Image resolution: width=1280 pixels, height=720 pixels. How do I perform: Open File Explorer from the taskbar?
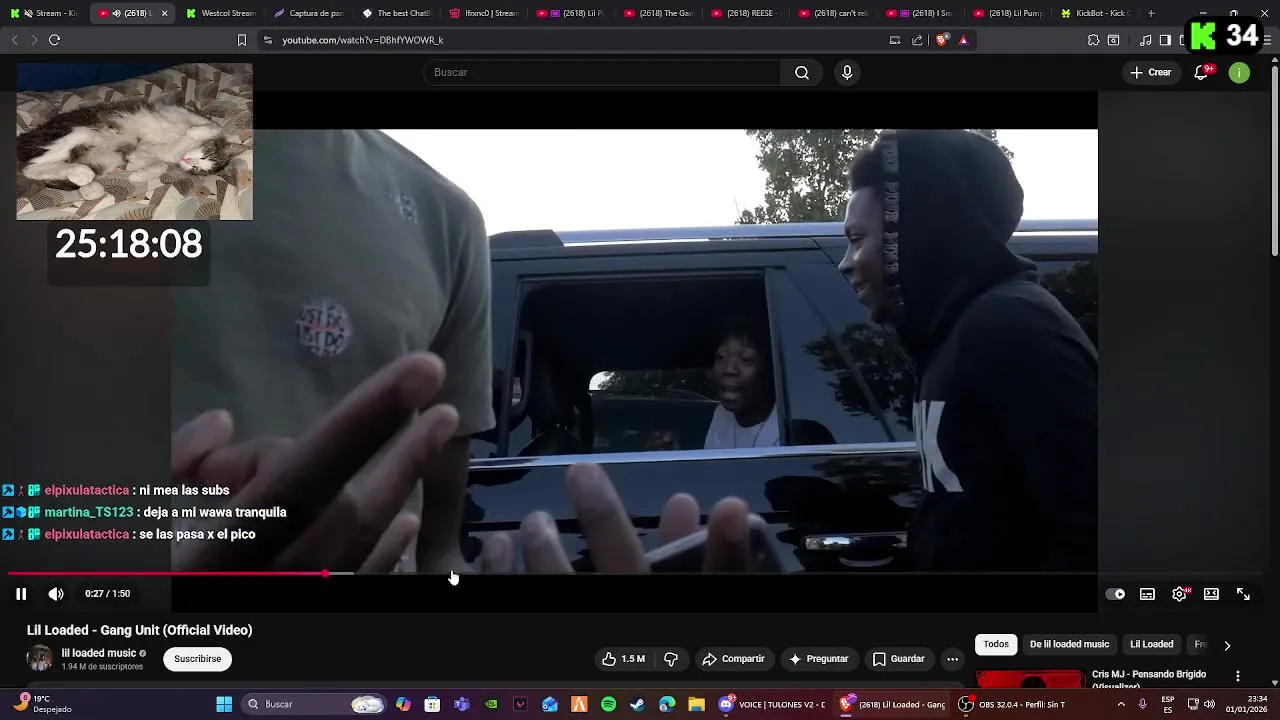(696, 704)
